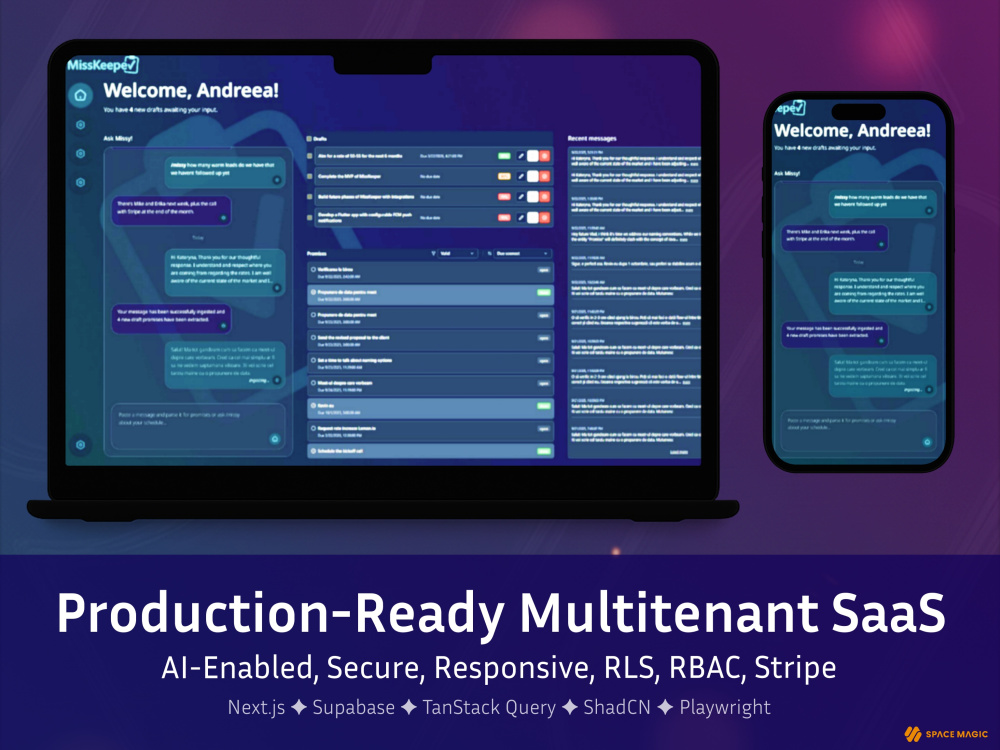Delete the "Build future phases" draft with red button
The height and width of the screenshot is (750, 1000).
click(545, 196)
